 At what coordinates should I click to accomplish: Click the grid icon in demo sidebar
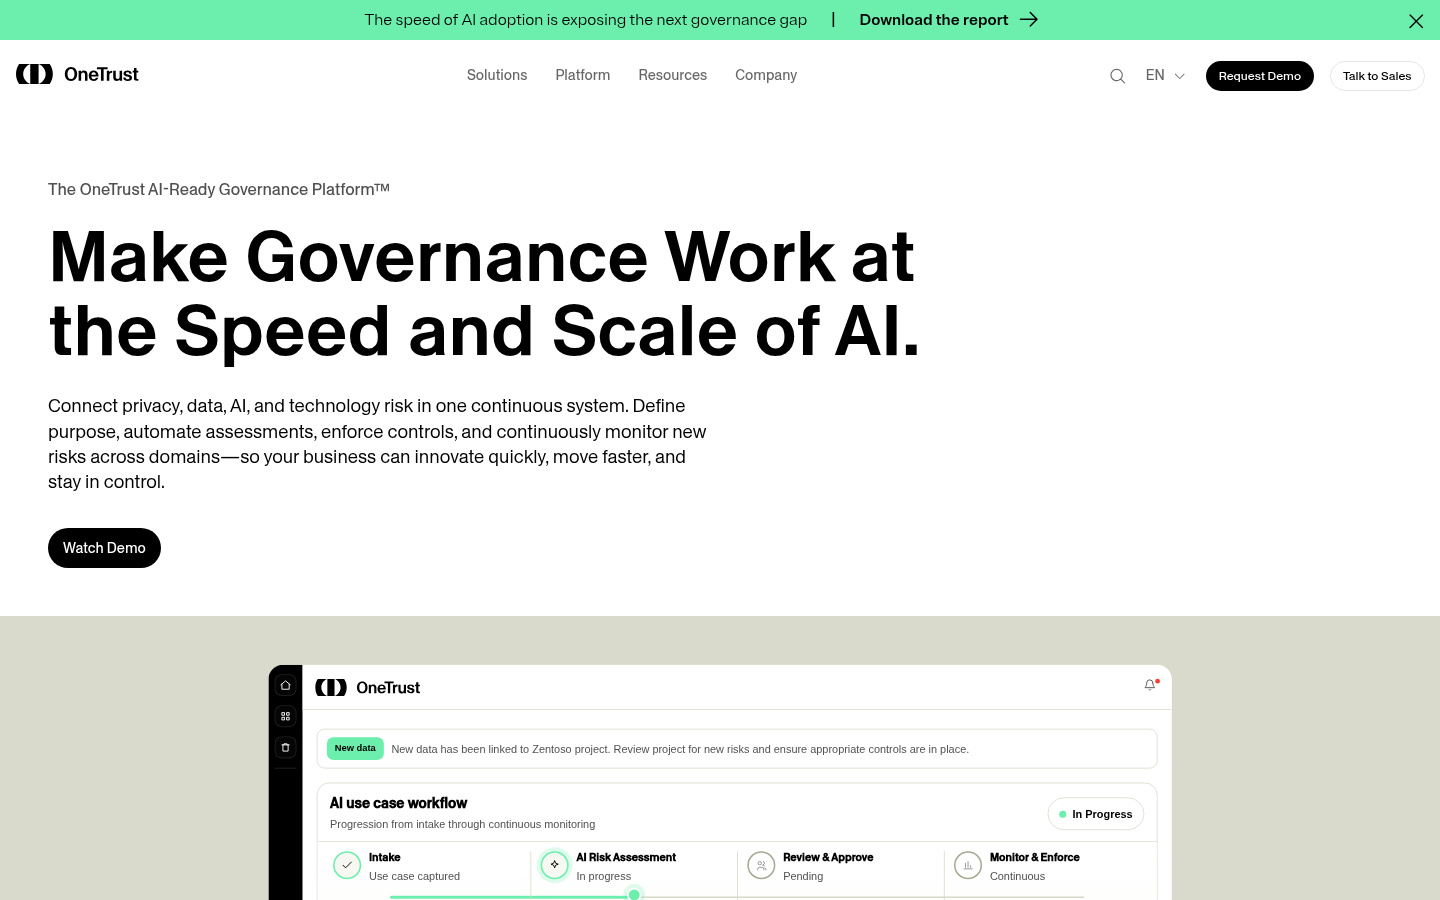(x=285, y=716)
